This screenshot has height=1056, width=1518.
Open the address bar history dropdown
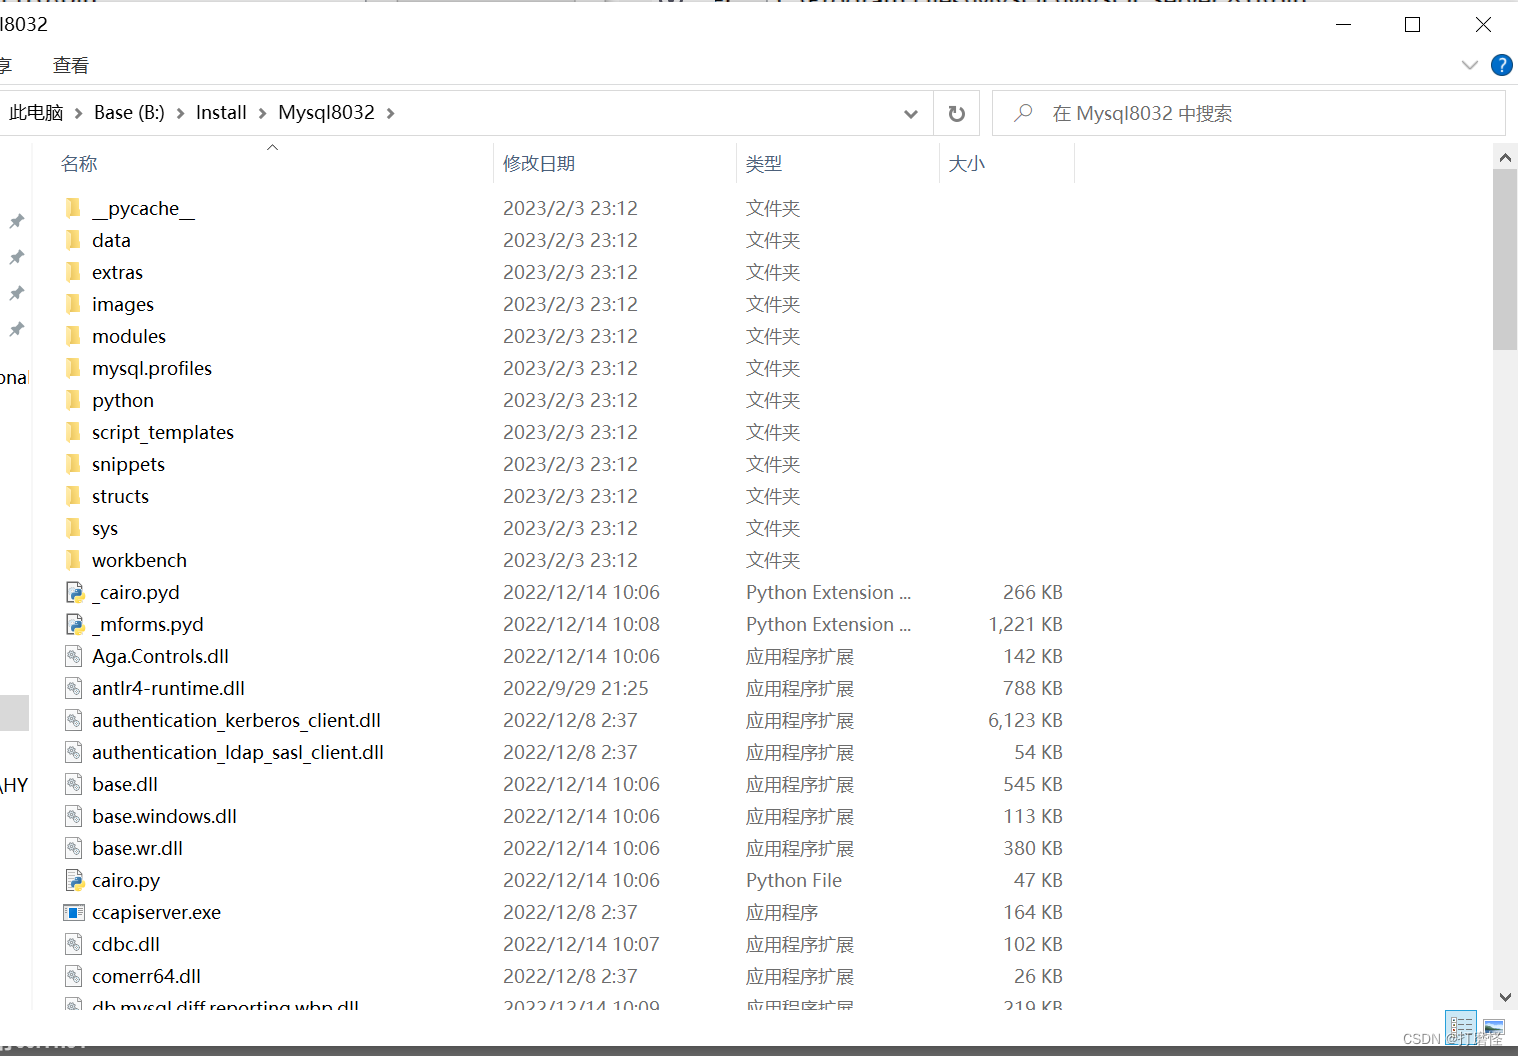(911, 113)
